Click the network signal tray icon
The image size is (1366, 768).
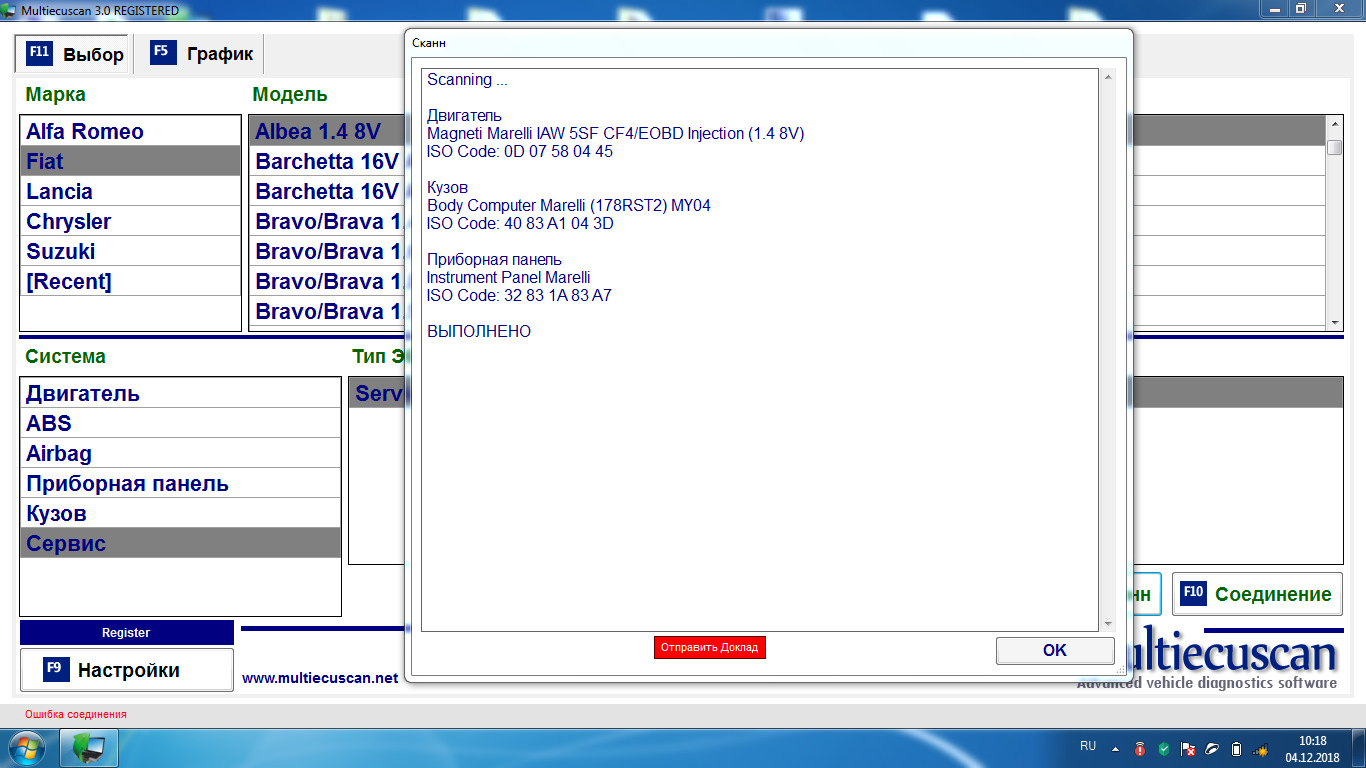click(x=1261, y=748)
